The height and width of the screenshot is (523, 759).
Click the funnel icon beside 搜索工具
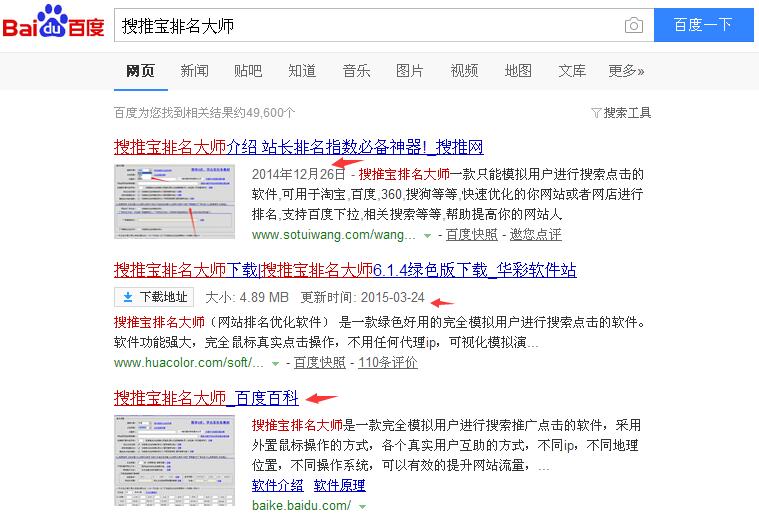(x=596, y=113)
